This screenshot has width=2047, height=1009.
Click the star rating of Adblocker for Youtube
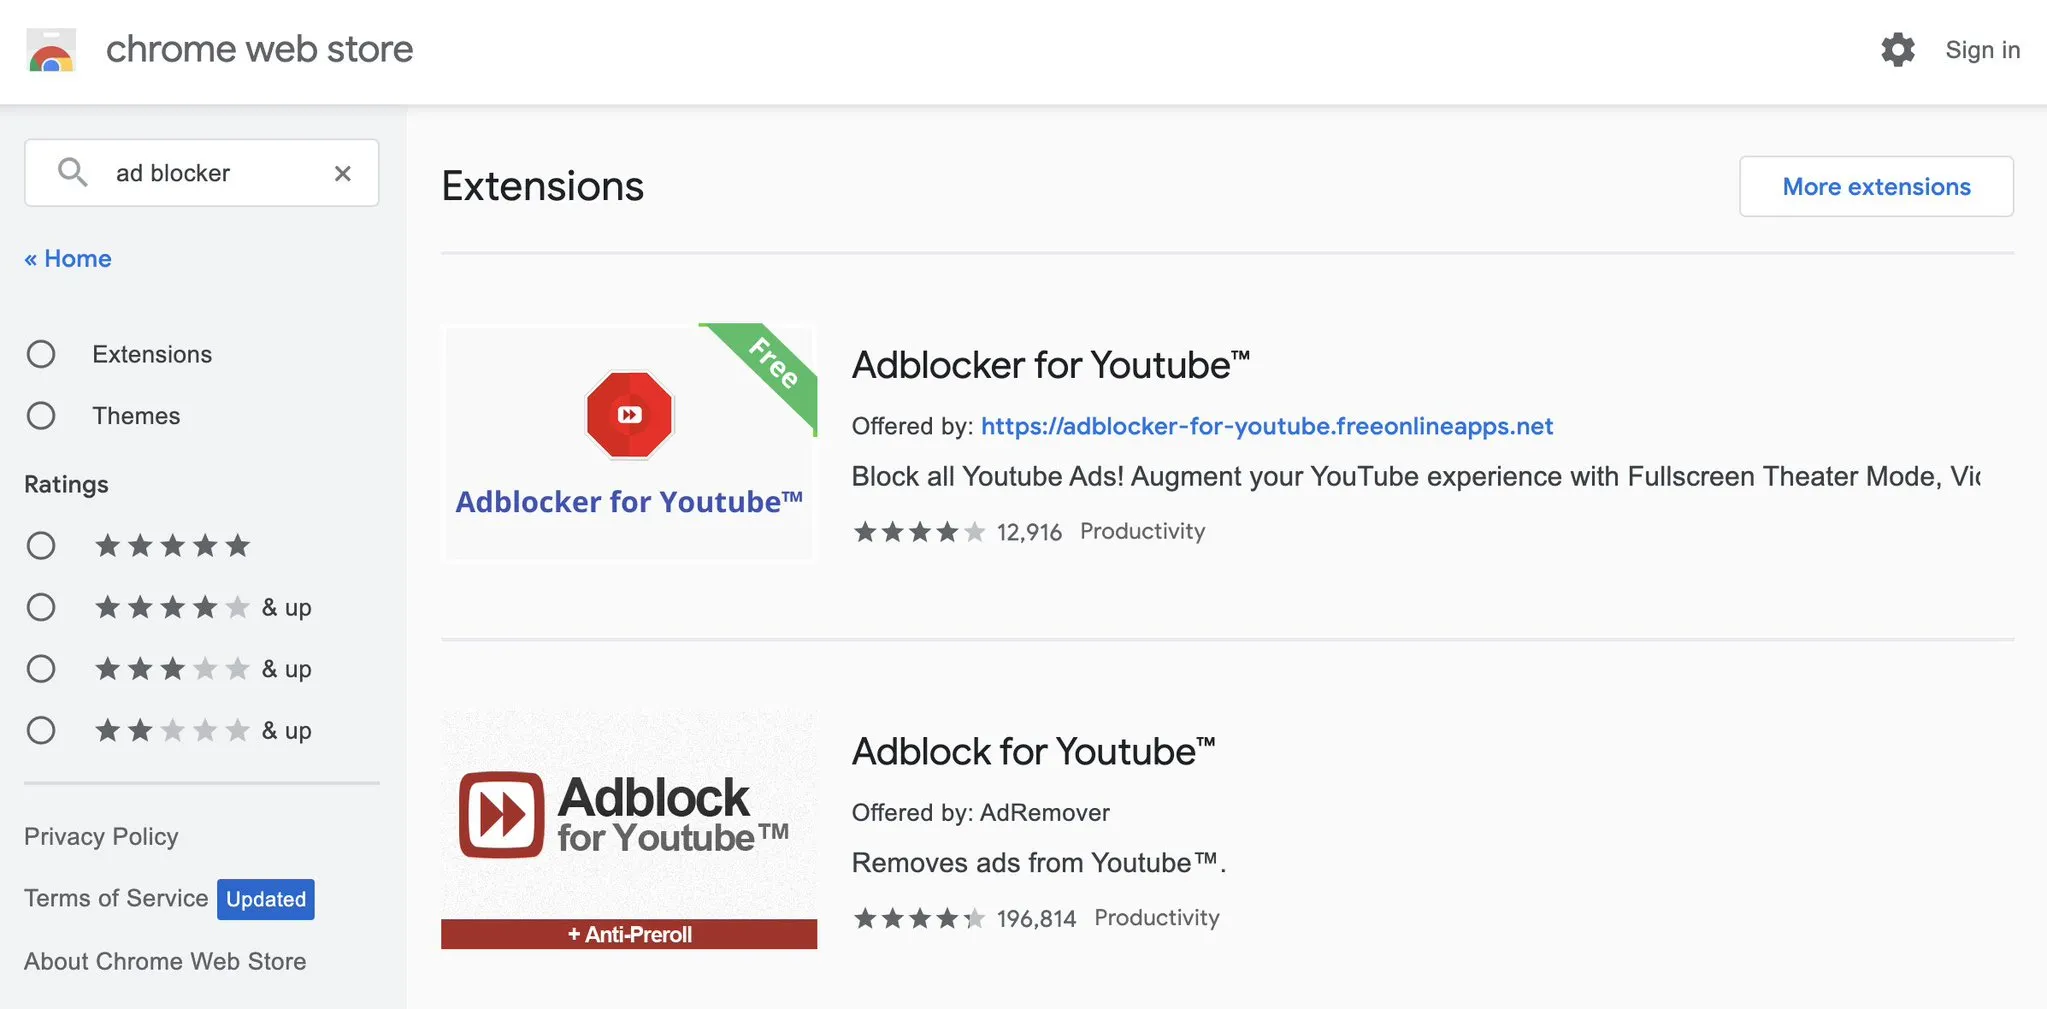(919, 532)
